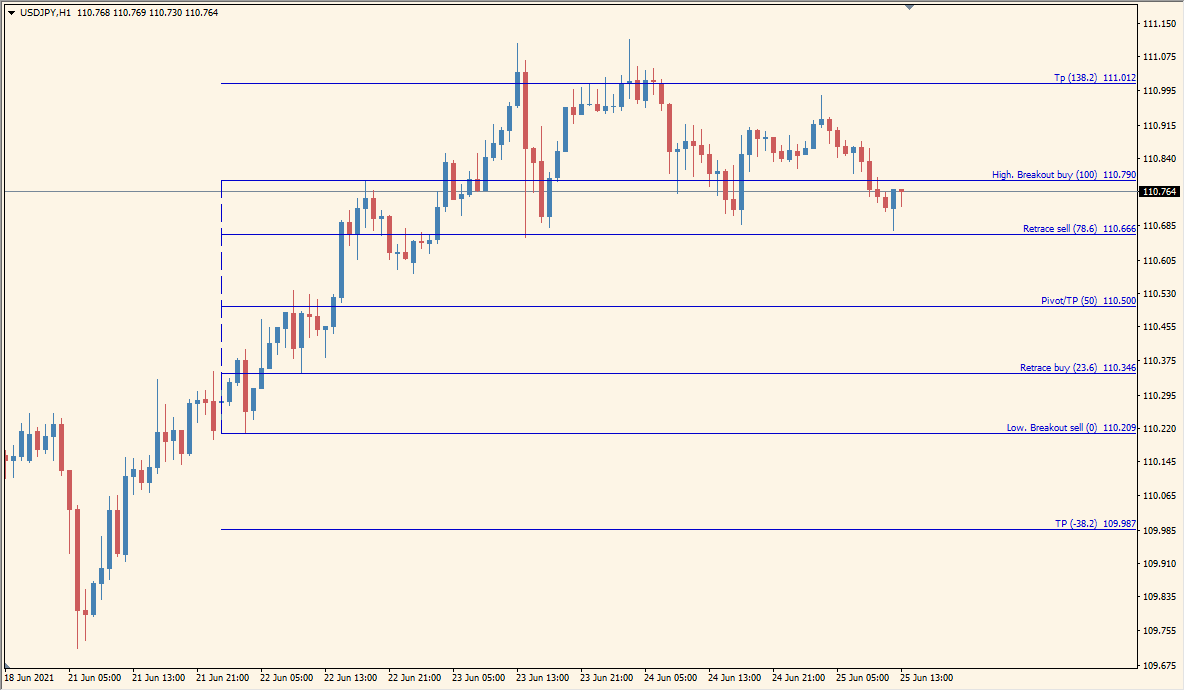1185x691 pixels.
Task: Click the 22 Jun 13:00 time axis label
Action: tap(351, 678)
